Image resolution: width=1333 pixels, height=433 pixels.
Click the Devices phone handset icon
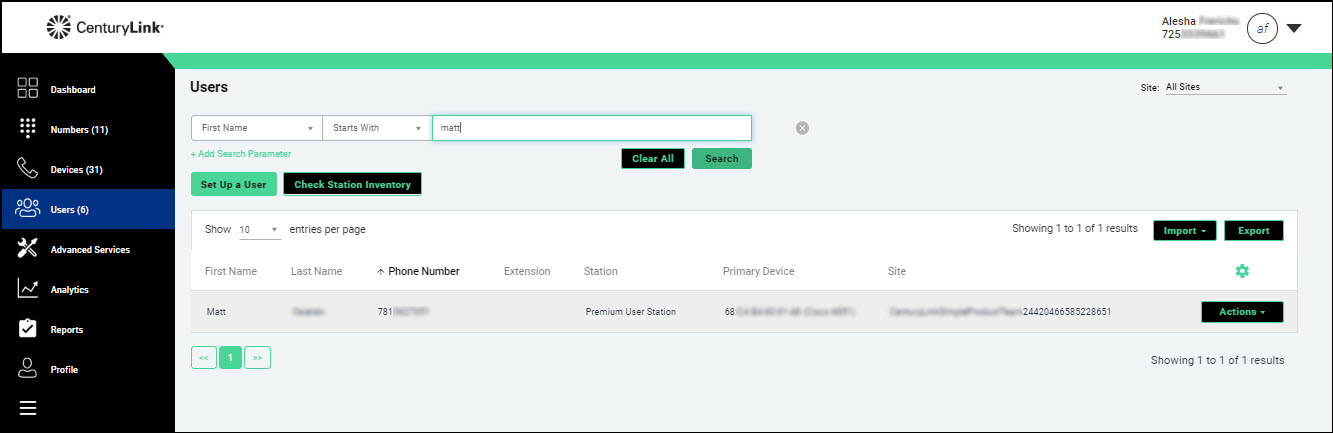click(28, 169)
